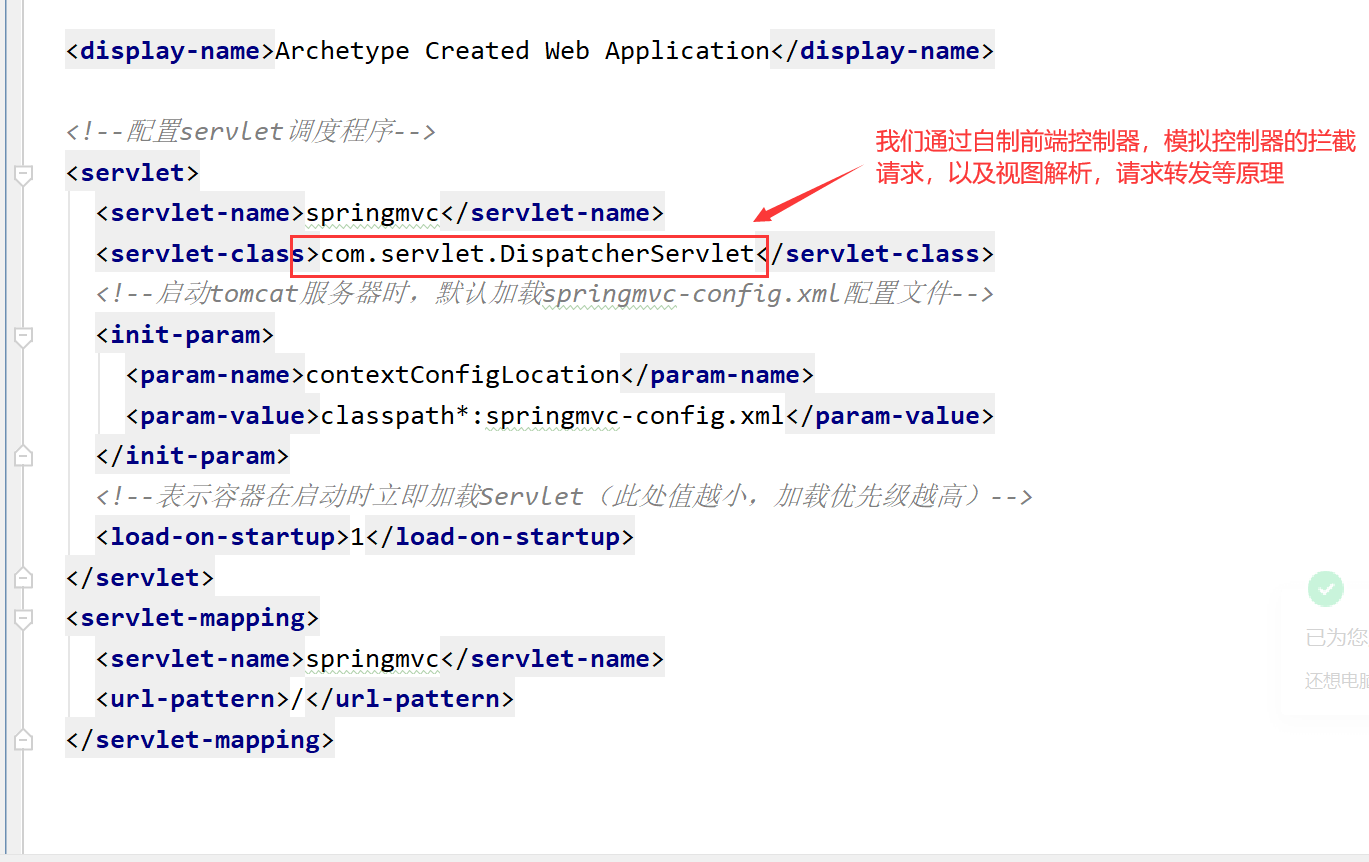Toggle fold marker beside </servlet> closing tag

pyautogui.click(x=23, y=578)
